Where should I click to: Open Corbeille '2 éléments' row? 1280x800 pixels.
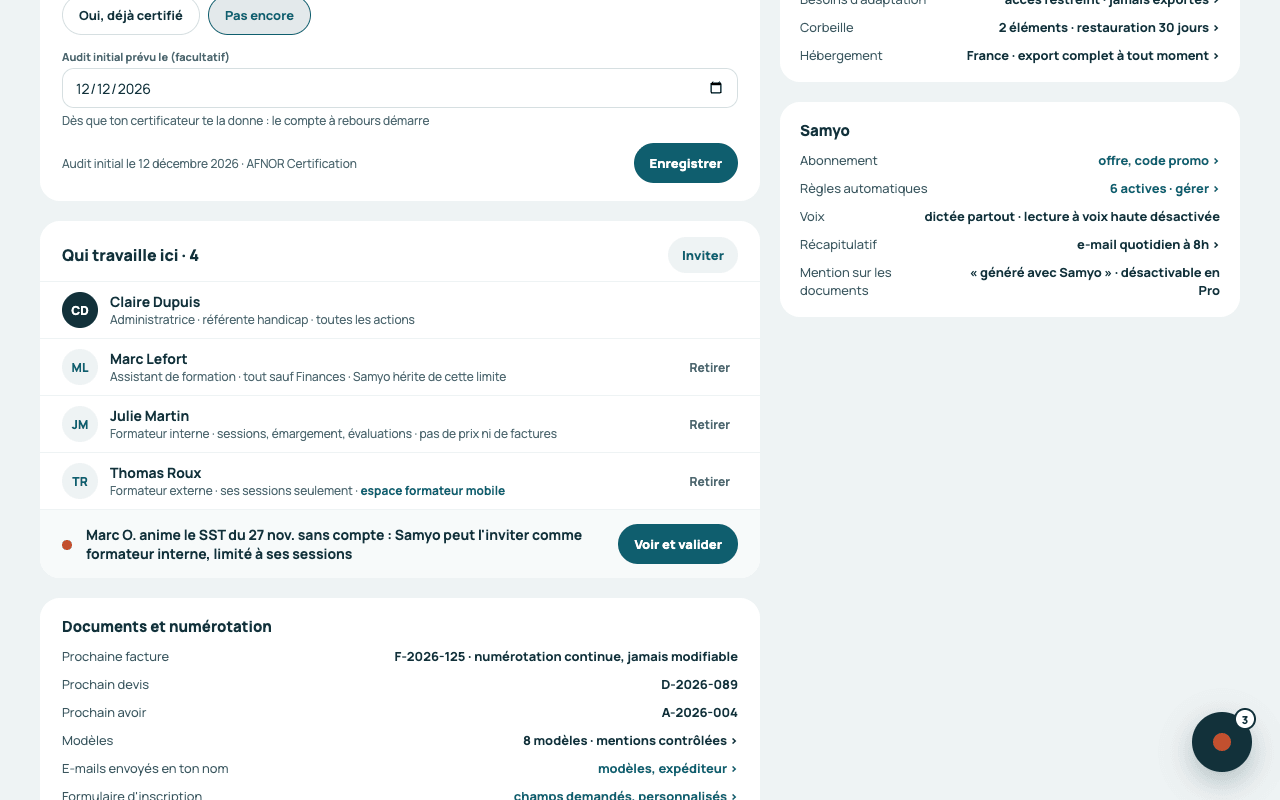[x=1010, y=28]
